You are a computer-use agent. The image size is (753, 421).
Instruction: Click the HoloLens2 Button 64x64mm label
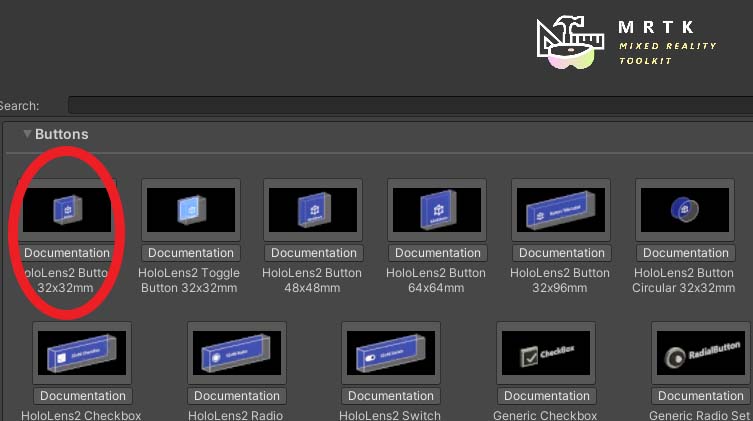(x=436, y=280)
